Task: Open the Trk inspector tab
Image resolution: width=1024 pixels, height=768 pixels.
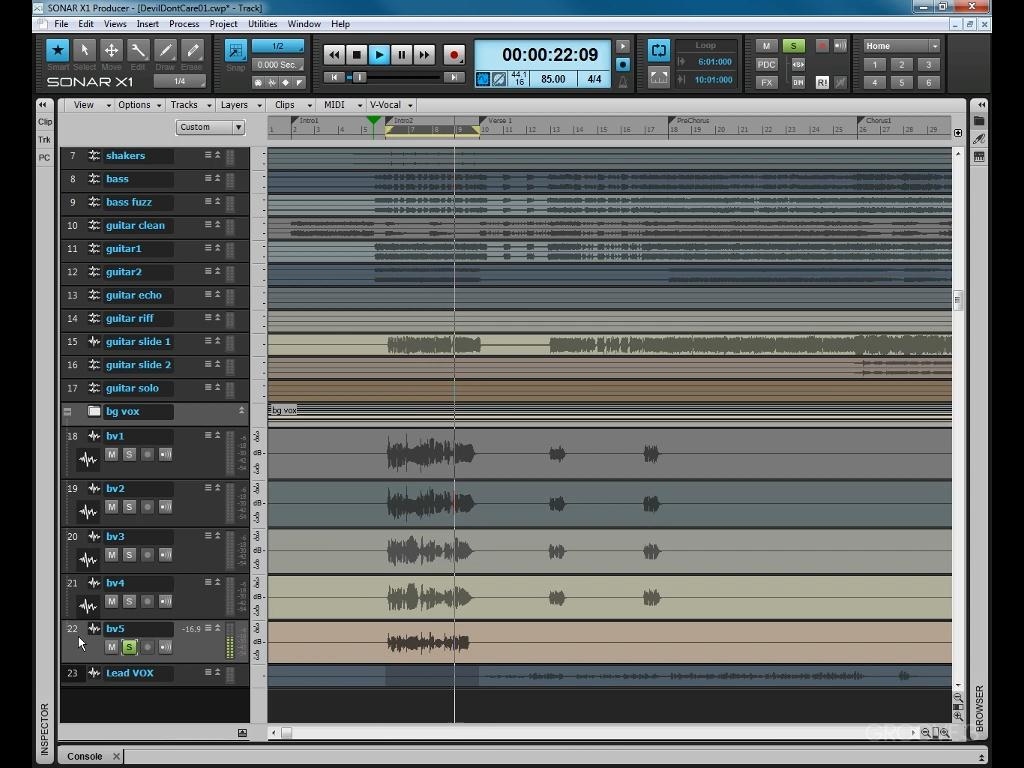Action: tap(44, 140)
